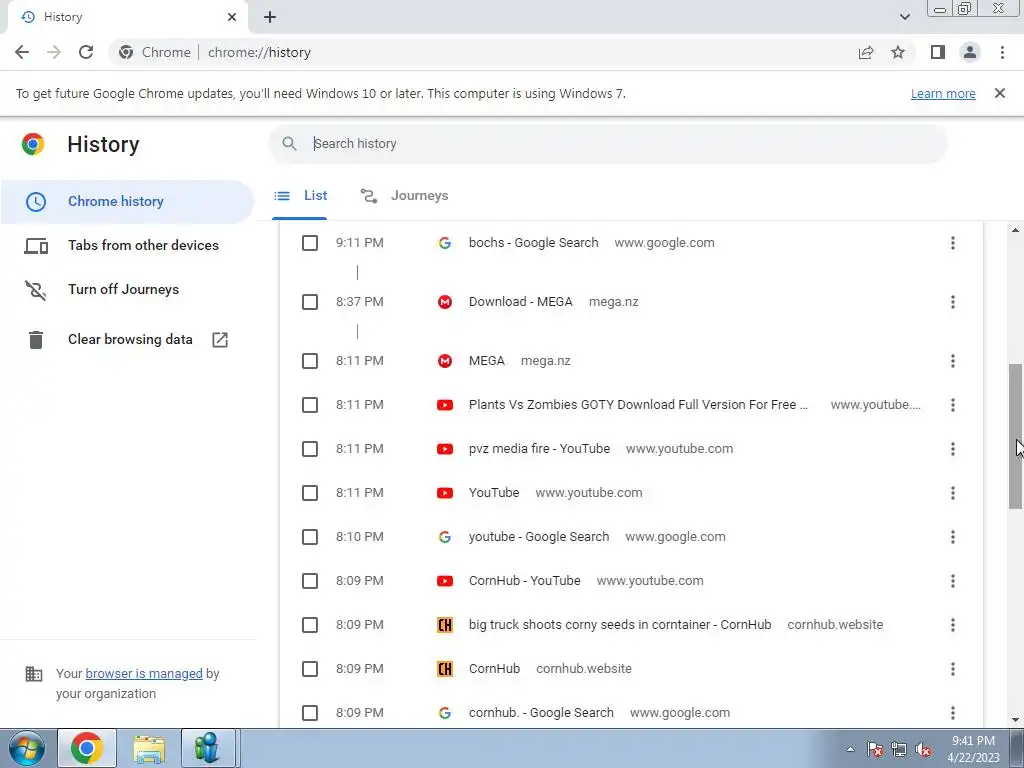Check the pvz media fire entry
The width and height of the screenshot is (1024, 768).
(310, 449)
